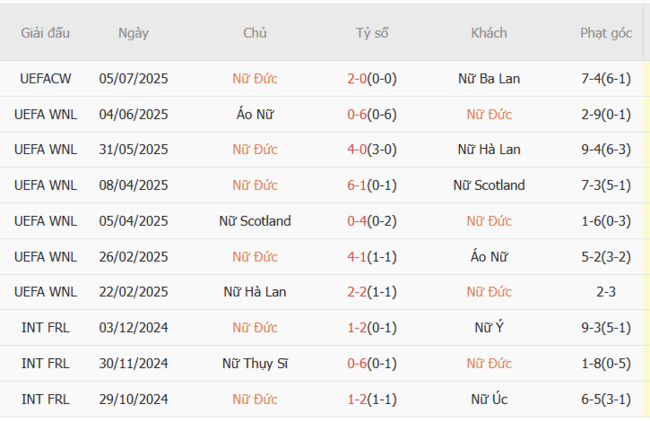The height and width of the screenshot is (421, 650).
Task: Open the Nữ Ba Lan team link
Action: [x=489, y=78]
